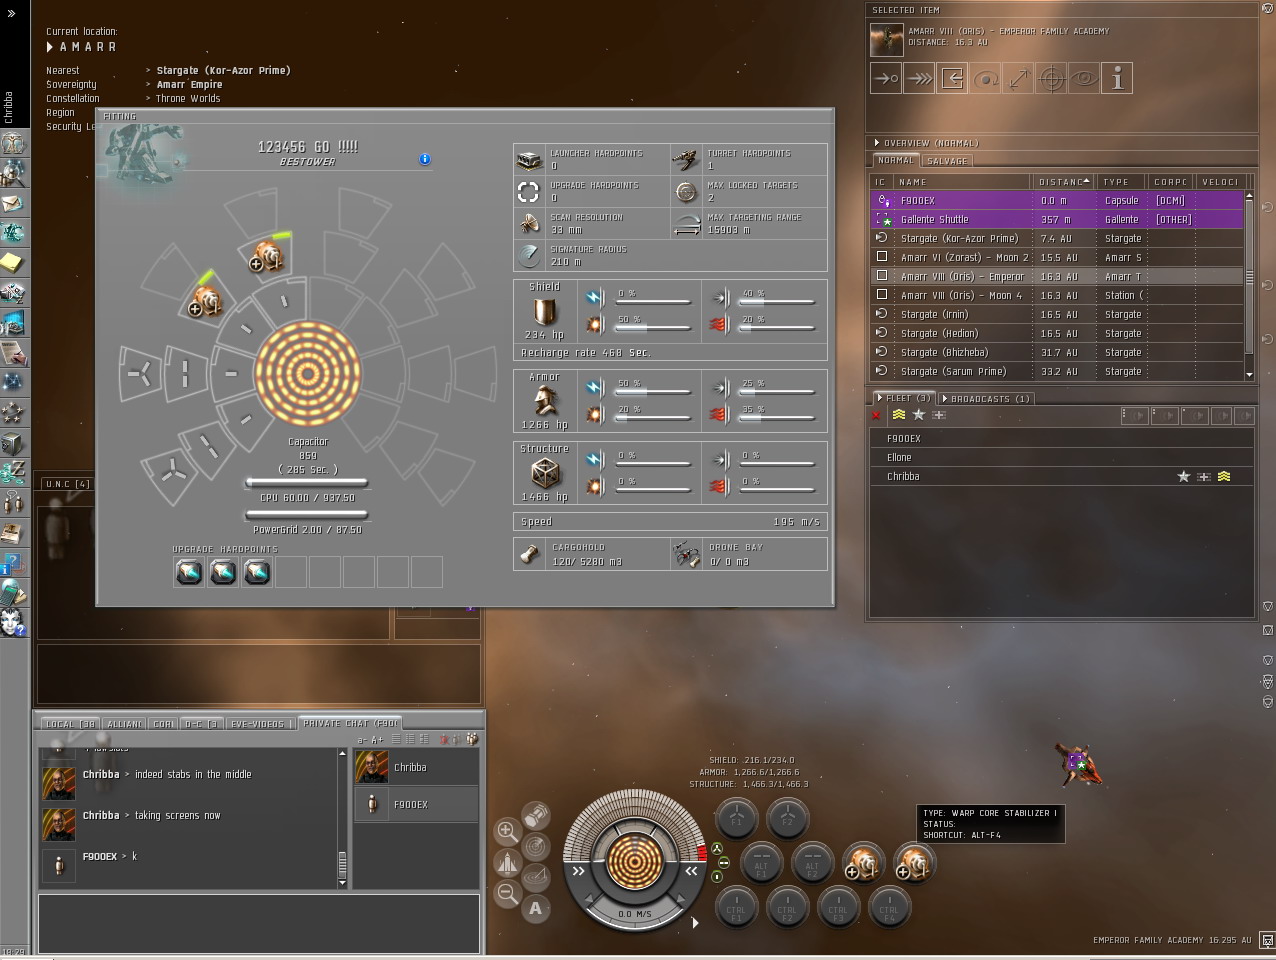Sort overview by Distance column header

(1064, 182)
